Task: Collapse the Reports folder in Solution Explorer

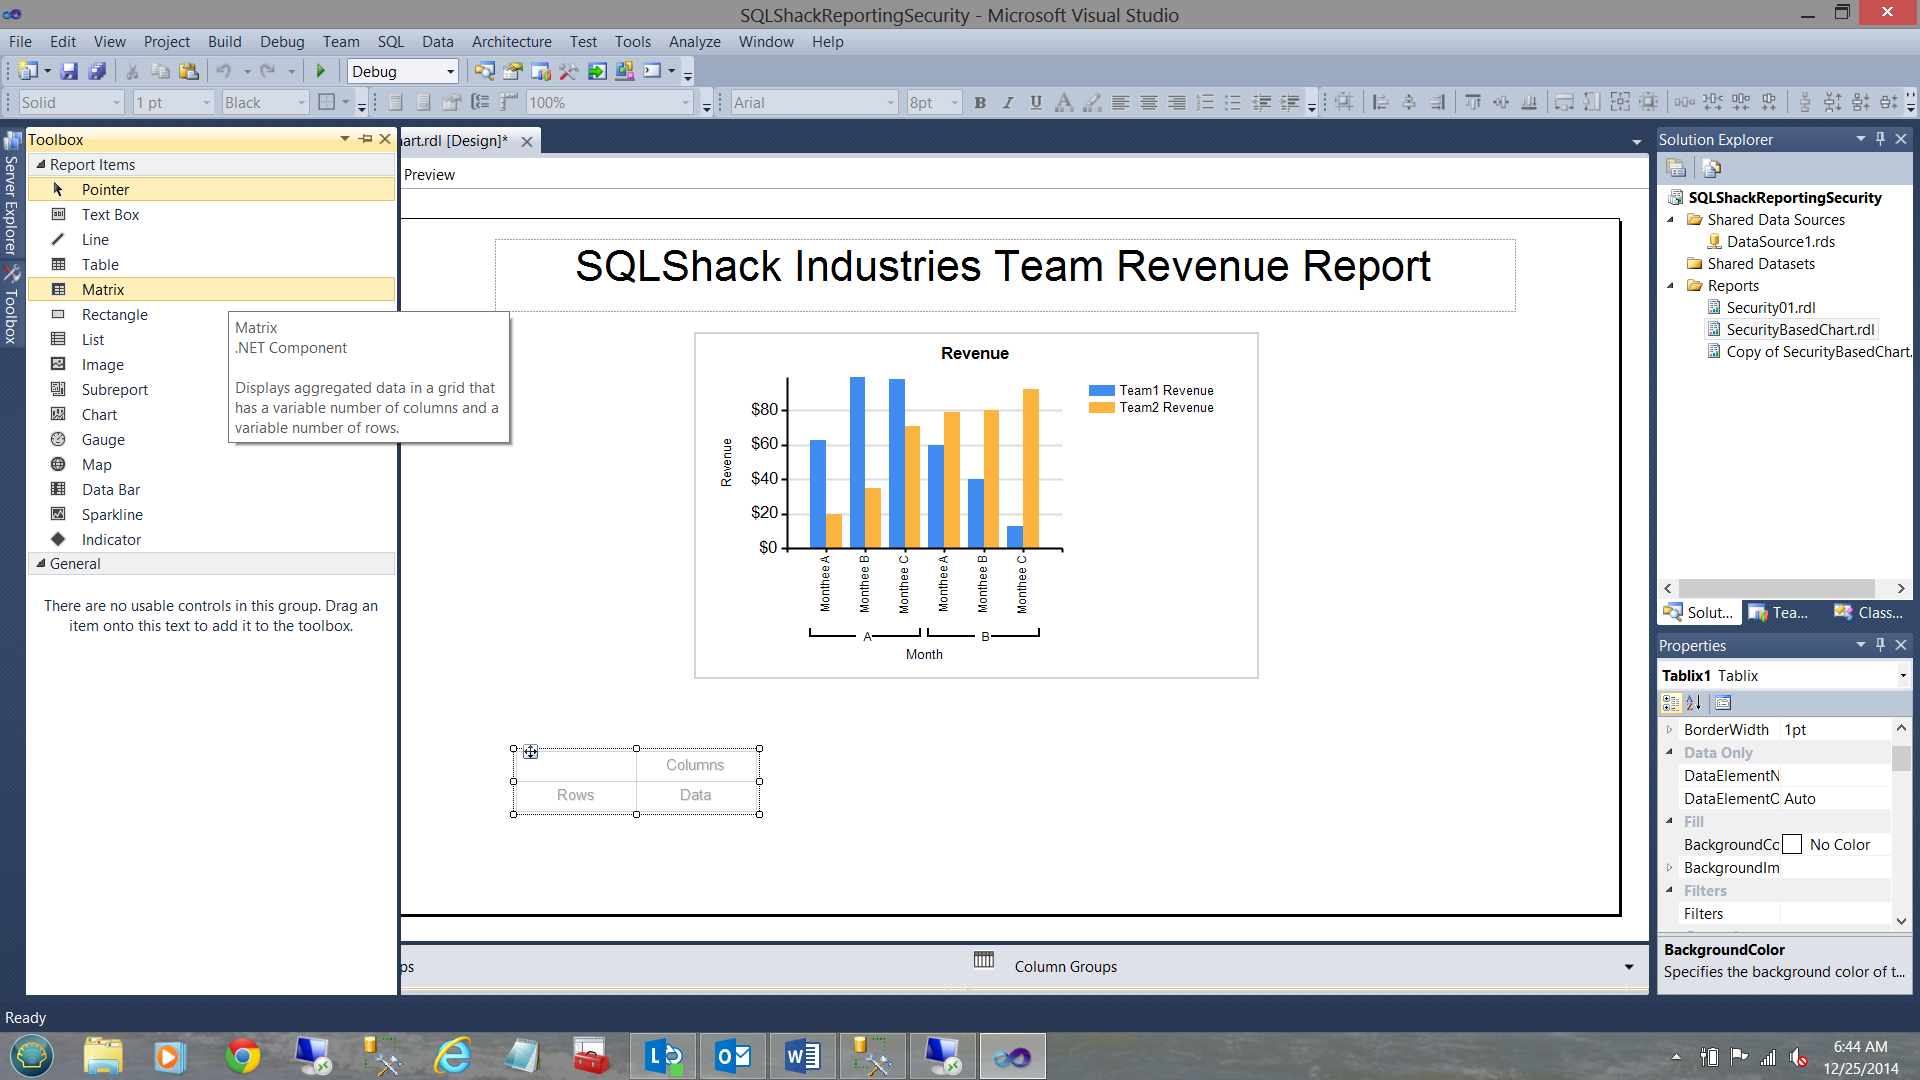Action: (x=1670, y=286)
